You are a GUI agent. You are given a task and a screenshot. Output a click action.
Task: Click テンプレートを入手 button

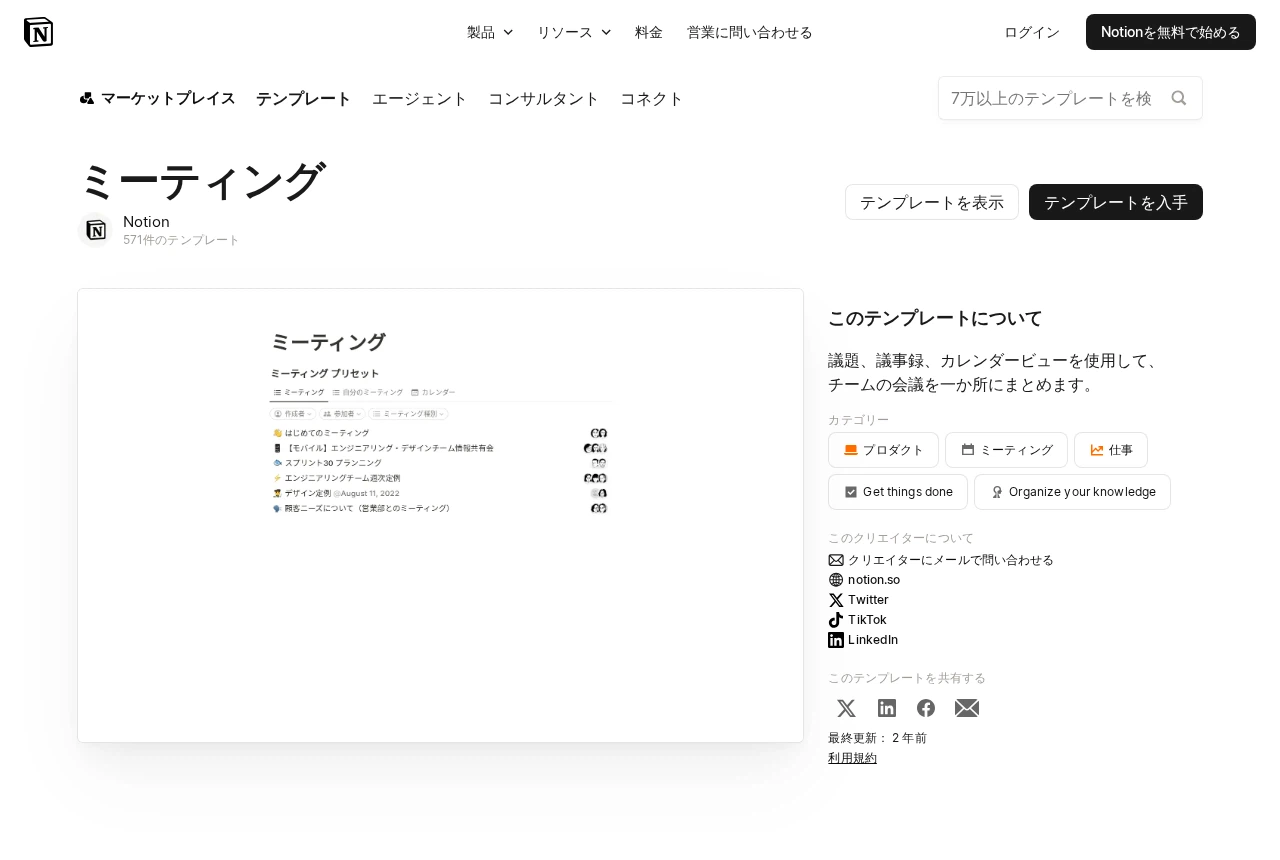pos(1116,202)
